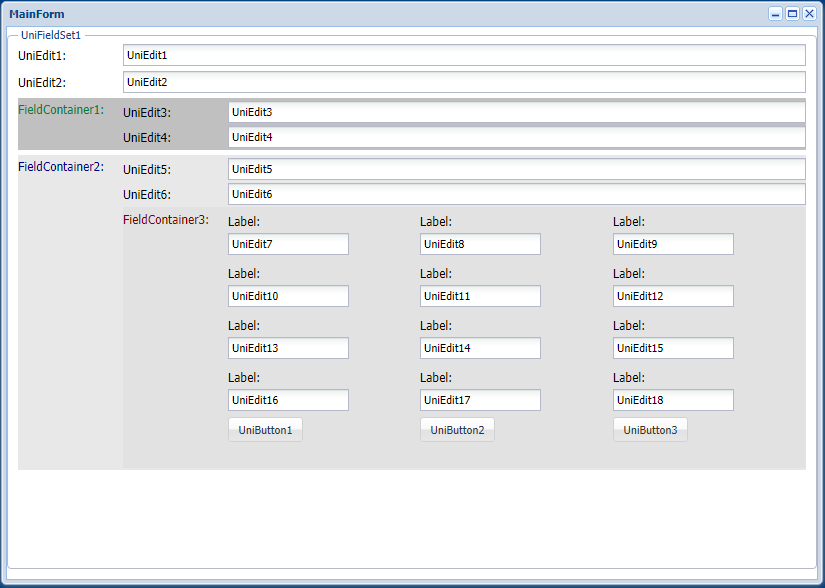Screen dimensions: 825x588
Task: Select the UniEdit8 text field
Action: click(x=480, y=244)
